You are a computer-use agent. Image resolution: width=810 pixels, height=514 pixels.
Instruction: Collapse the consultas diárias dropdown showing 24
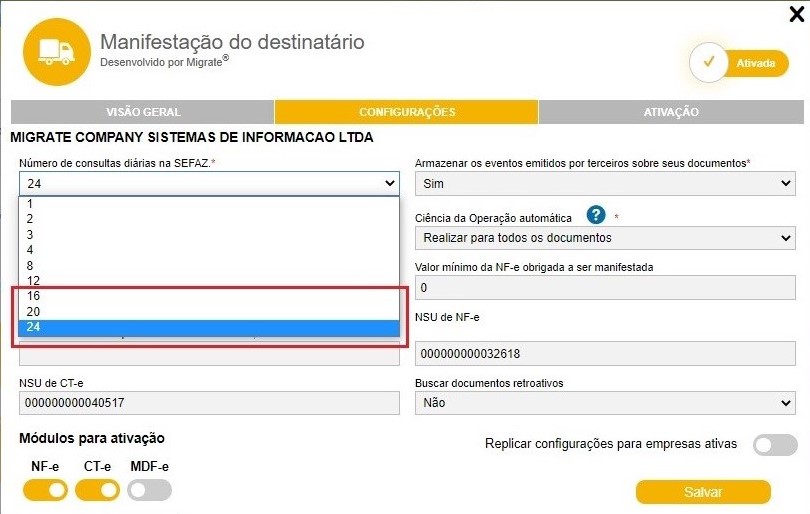(209, 183)
